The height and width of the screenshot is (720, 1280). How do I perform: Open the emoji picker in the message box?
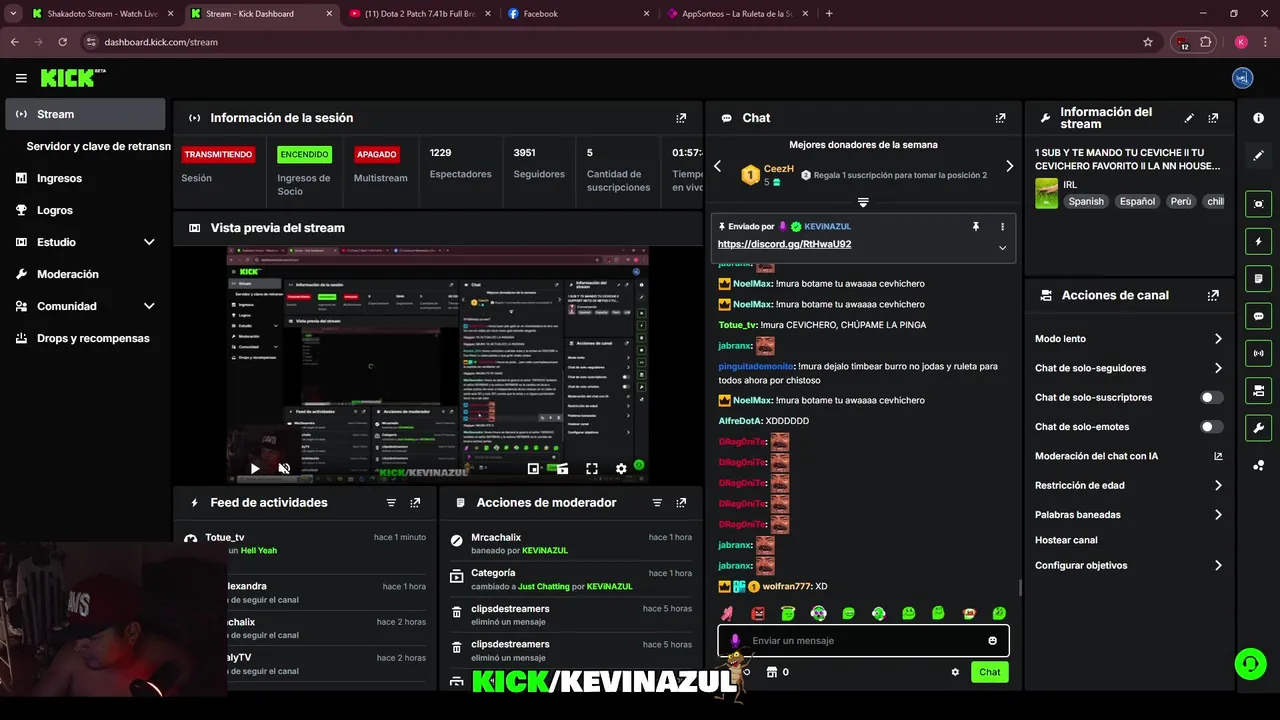[992, 641]
